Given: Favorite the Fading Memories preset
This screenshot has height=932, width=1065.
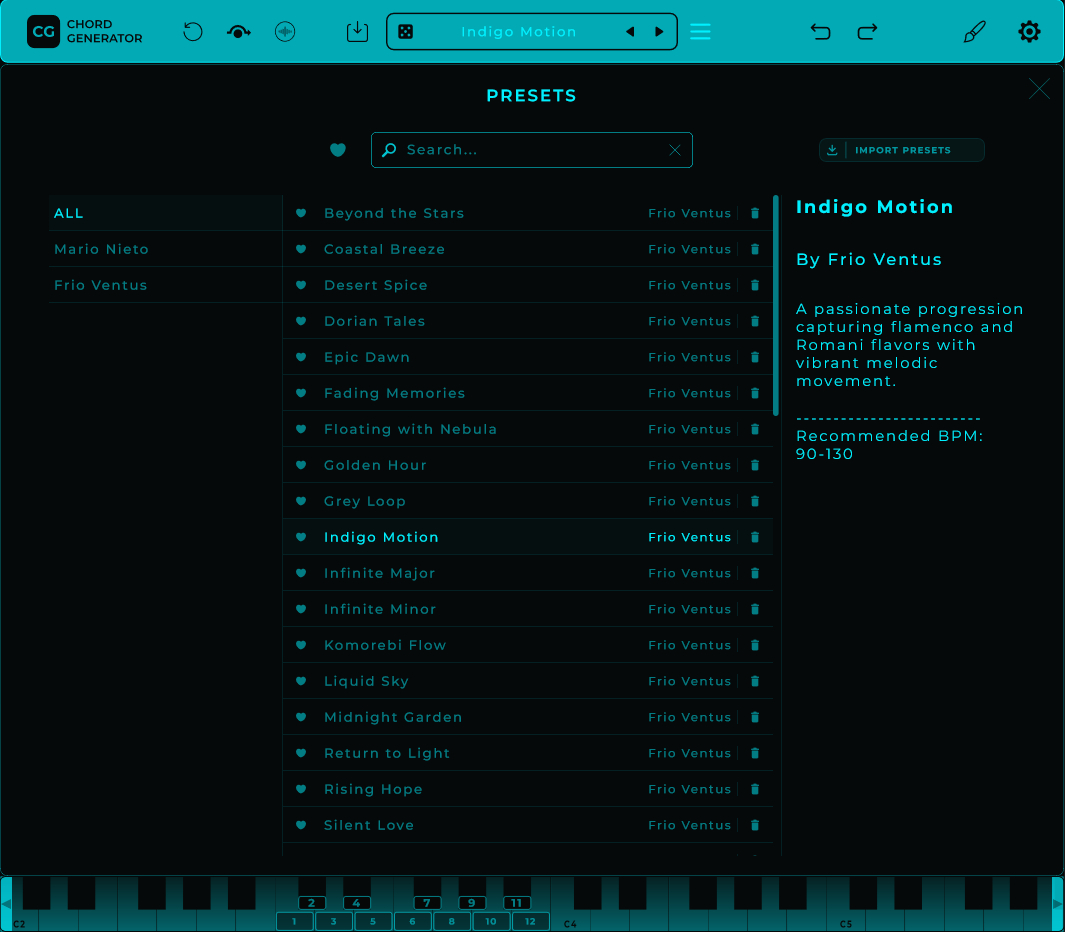Looking at the screenshot, I should tap(301, 393).
